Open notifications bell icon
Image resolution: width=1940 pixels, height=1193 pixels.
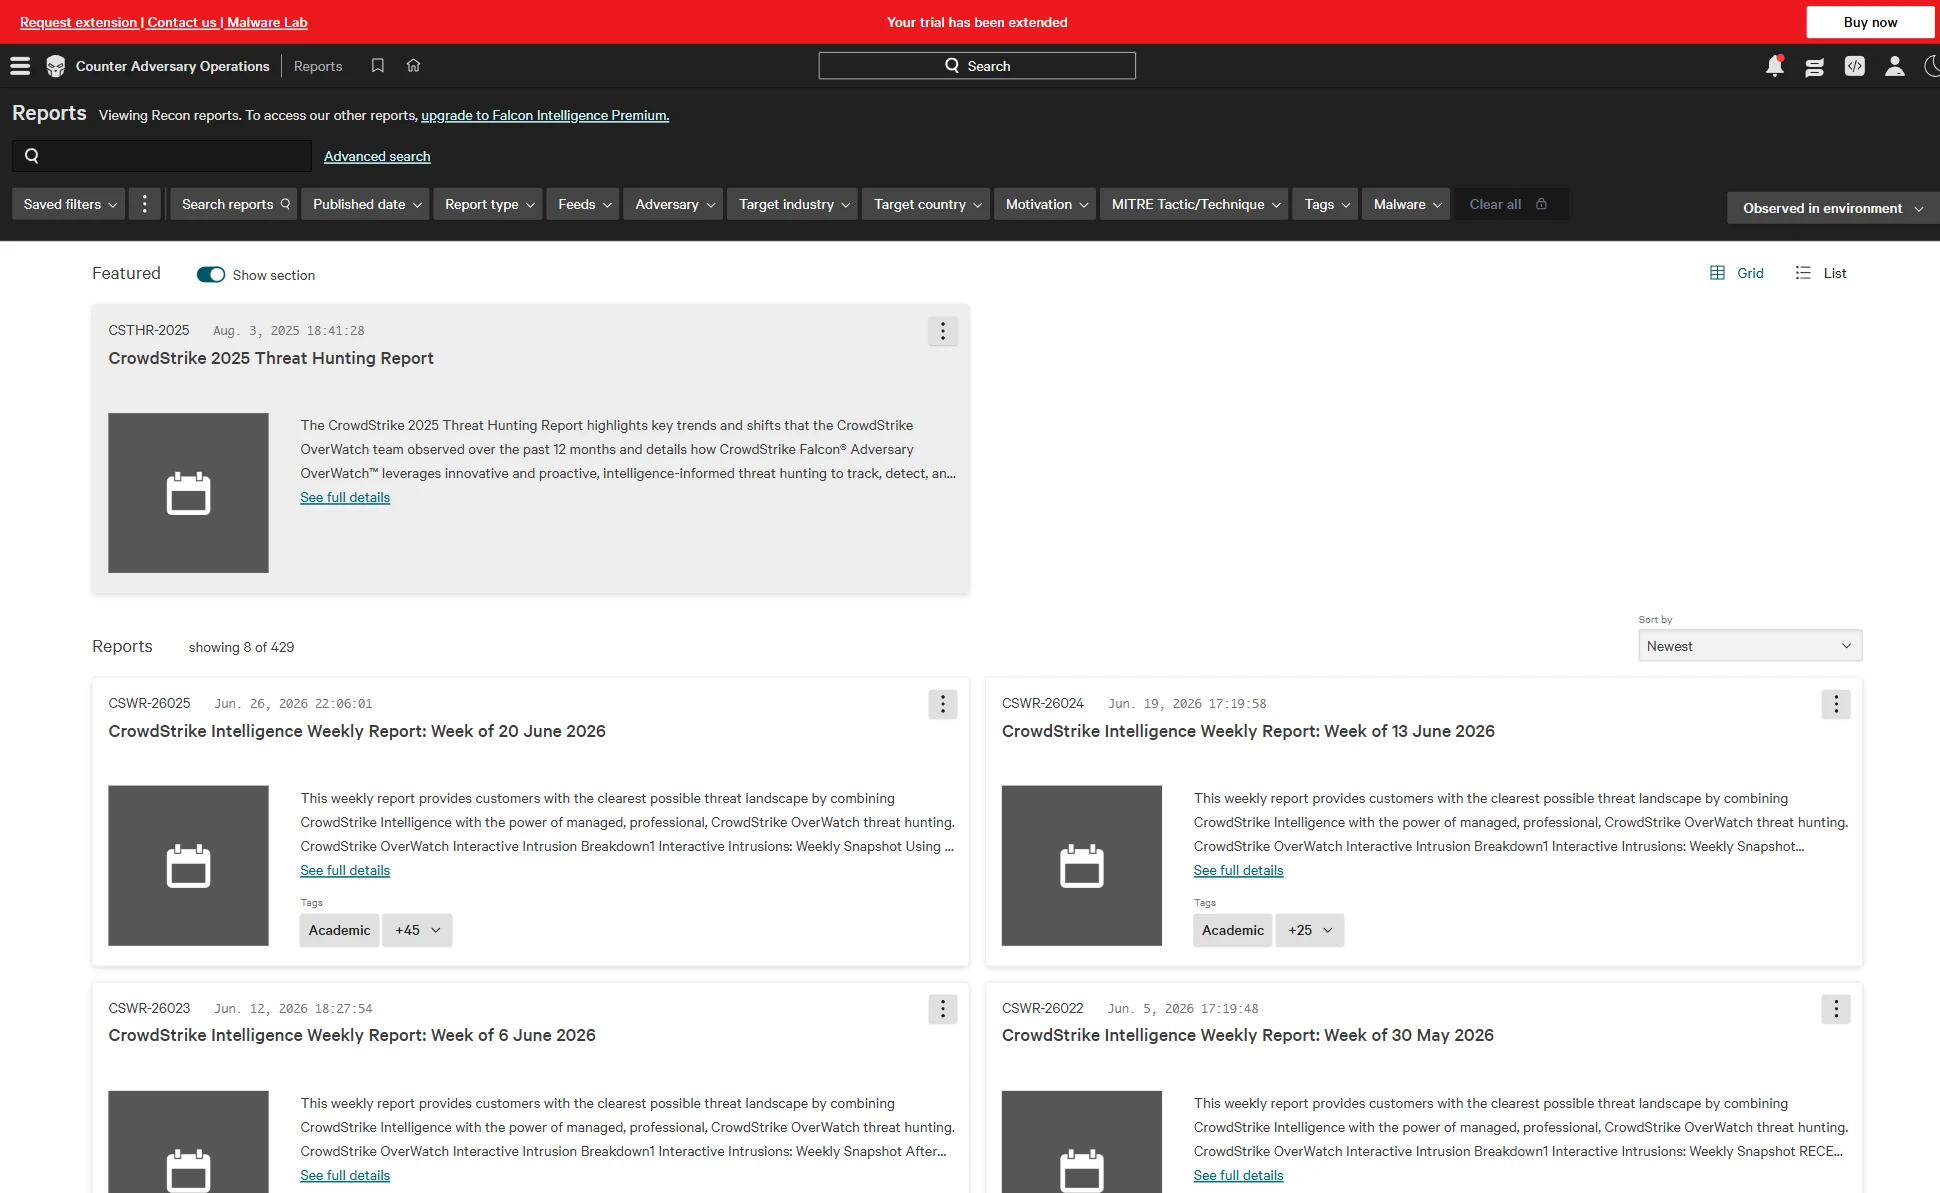pos(1774,66)
